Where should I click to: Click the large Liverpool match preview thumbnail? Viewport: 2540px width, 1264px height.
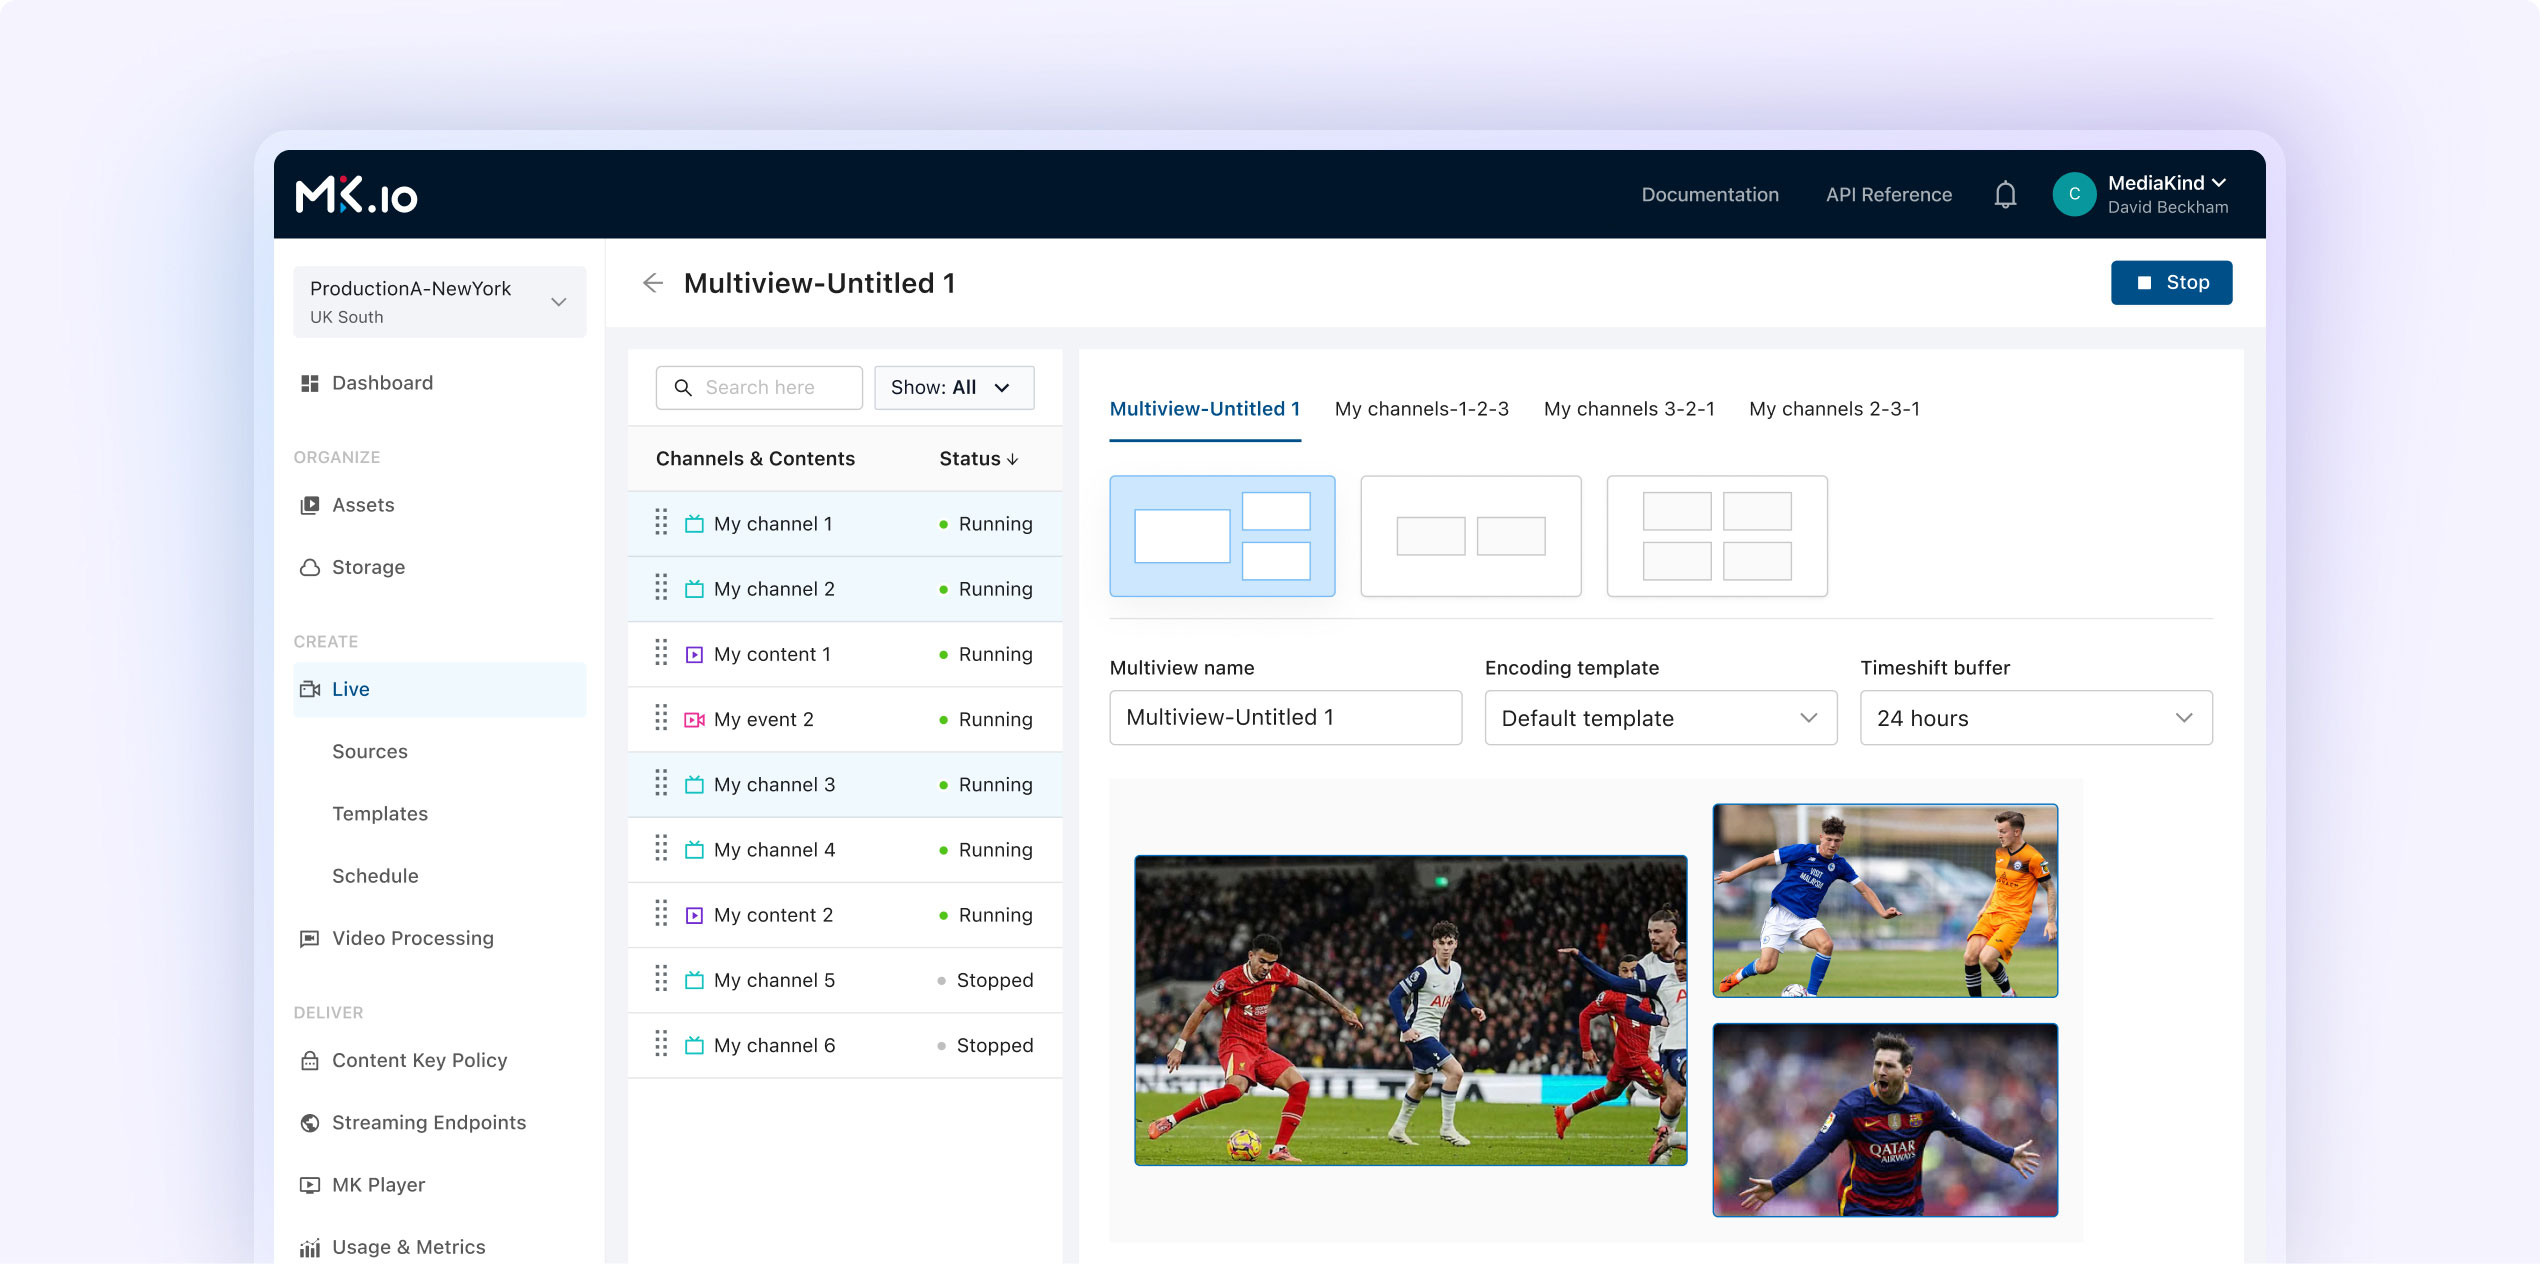point(1410,1010)
